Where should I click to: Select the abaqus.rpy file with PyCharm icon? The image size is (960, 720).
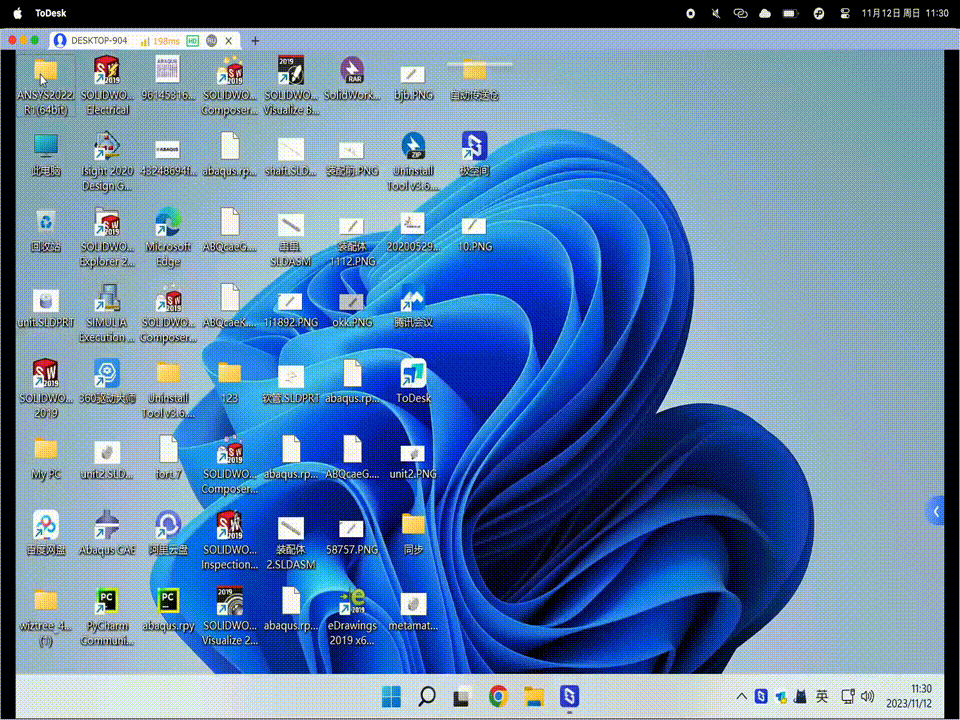168,609
